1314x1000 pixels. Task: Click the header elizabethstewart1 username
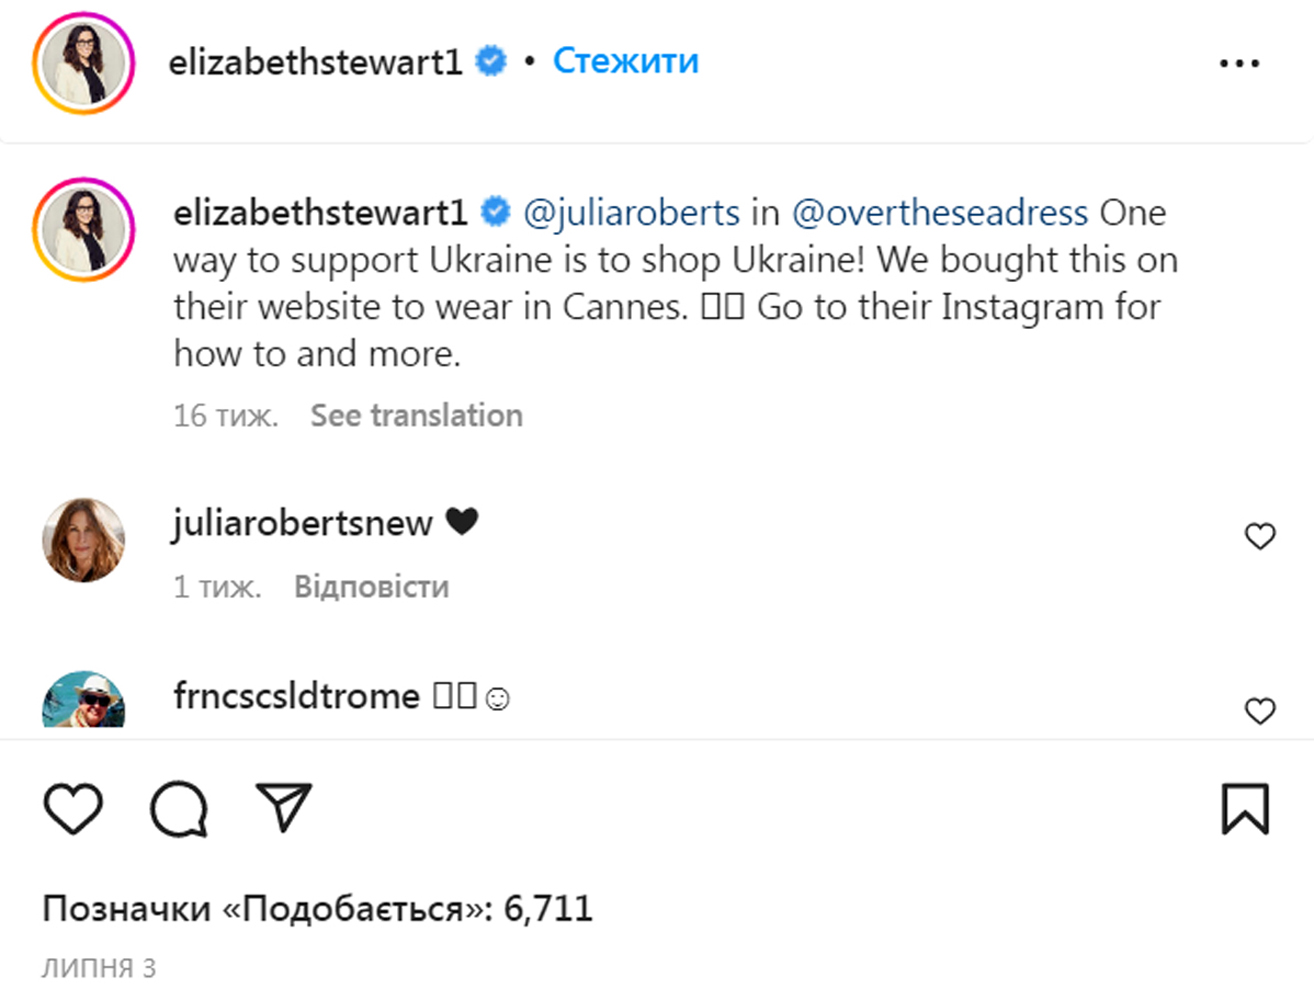point(315,62)
